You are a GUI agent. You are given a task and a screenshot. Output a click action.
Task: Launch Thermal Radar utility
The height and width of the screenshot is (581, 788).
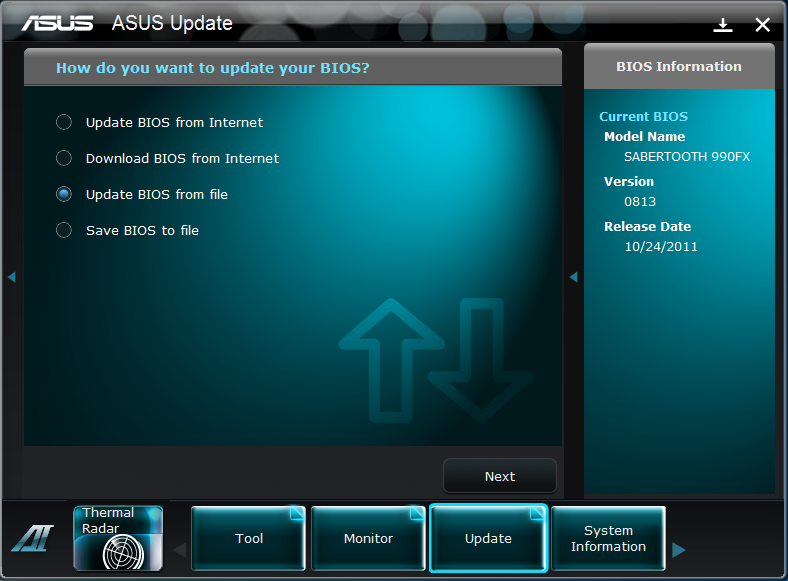coord(118,538)
